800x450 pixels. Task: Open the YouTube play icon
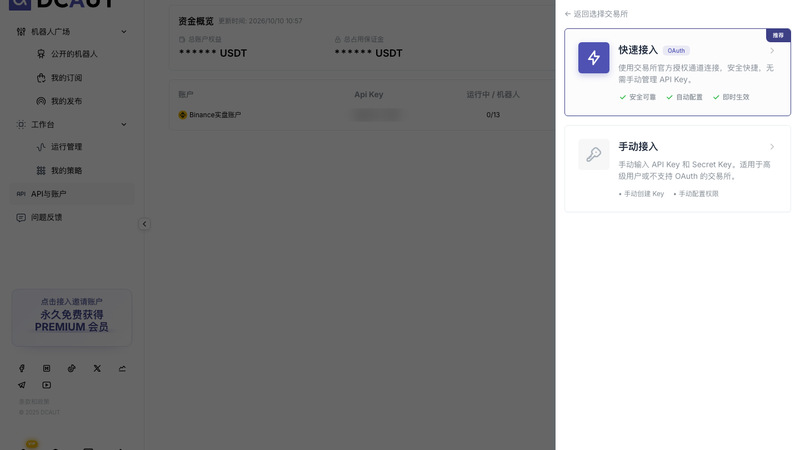point(46,385)
